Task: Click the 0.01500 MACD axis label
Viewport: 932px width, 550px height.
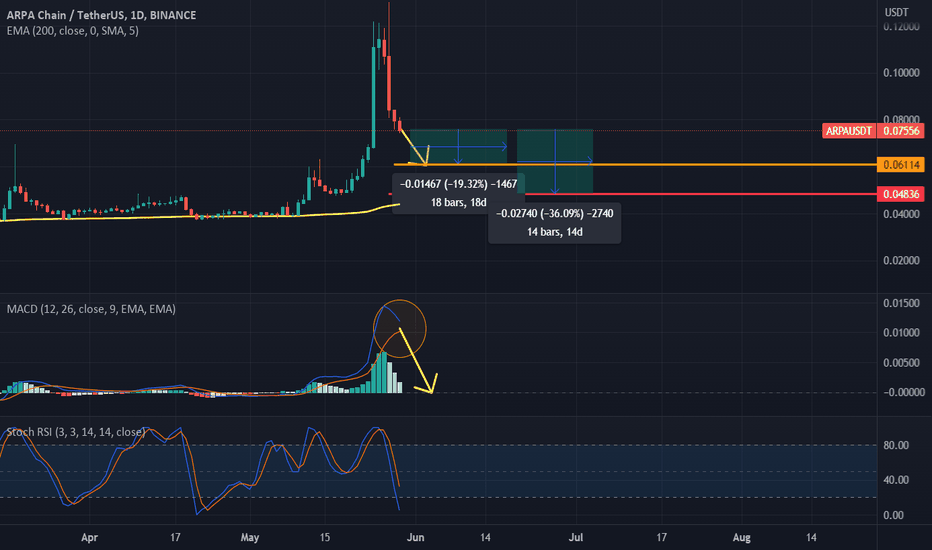Action: (x=901, y=303)
